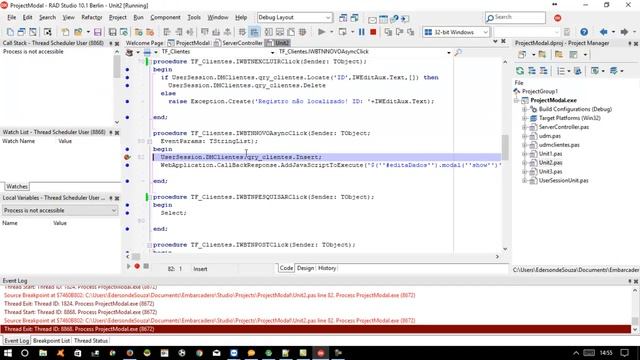640x360 pixels.
Task: Toggle breakpoint on the CallBackResponse line gutter
Action: pos(127,165)
